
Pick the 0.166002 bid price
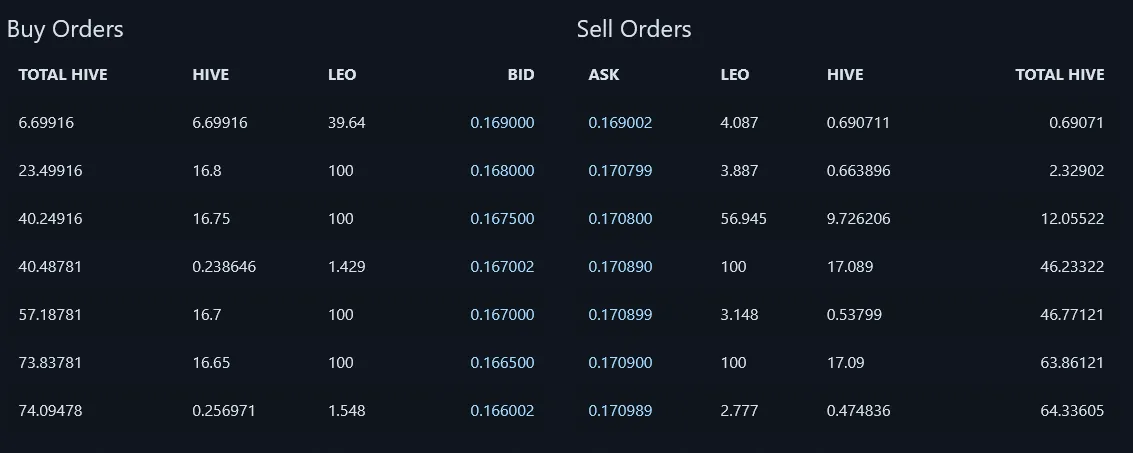[502, 410]
